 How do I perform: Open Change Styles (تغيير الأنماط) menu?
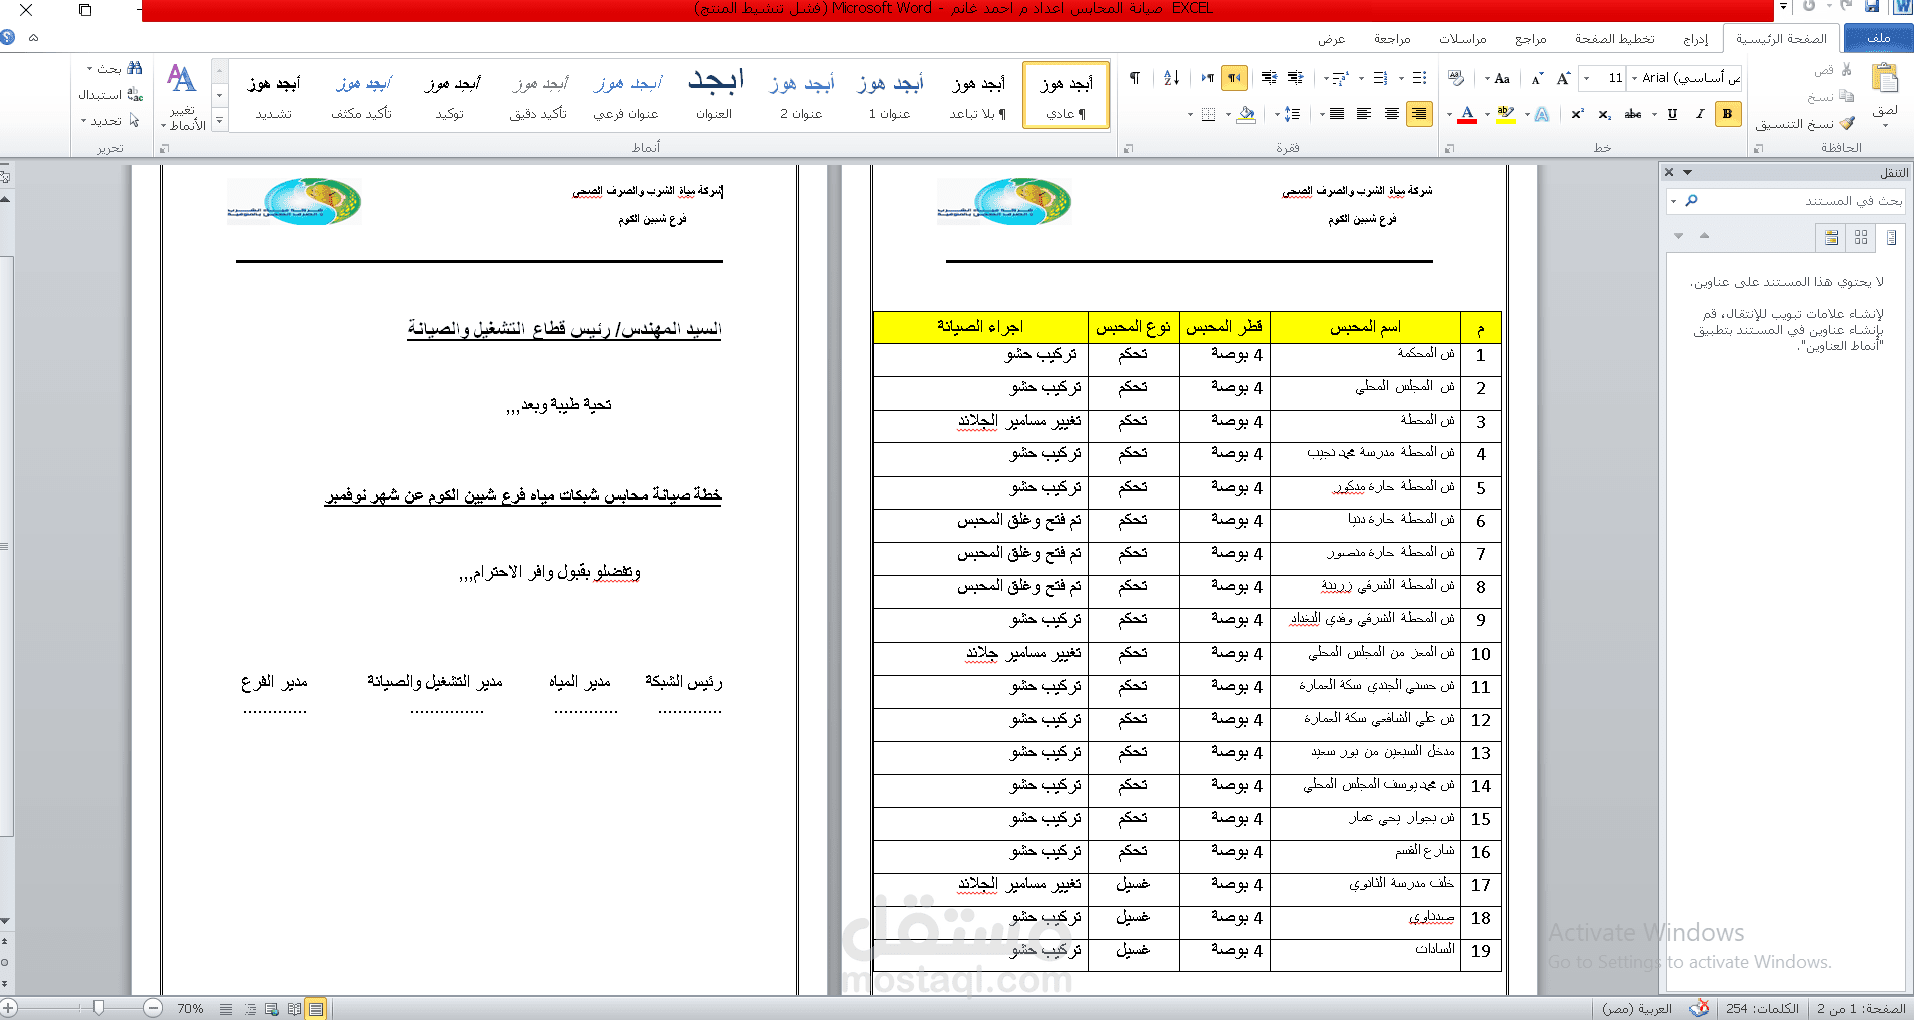point(183,97)
